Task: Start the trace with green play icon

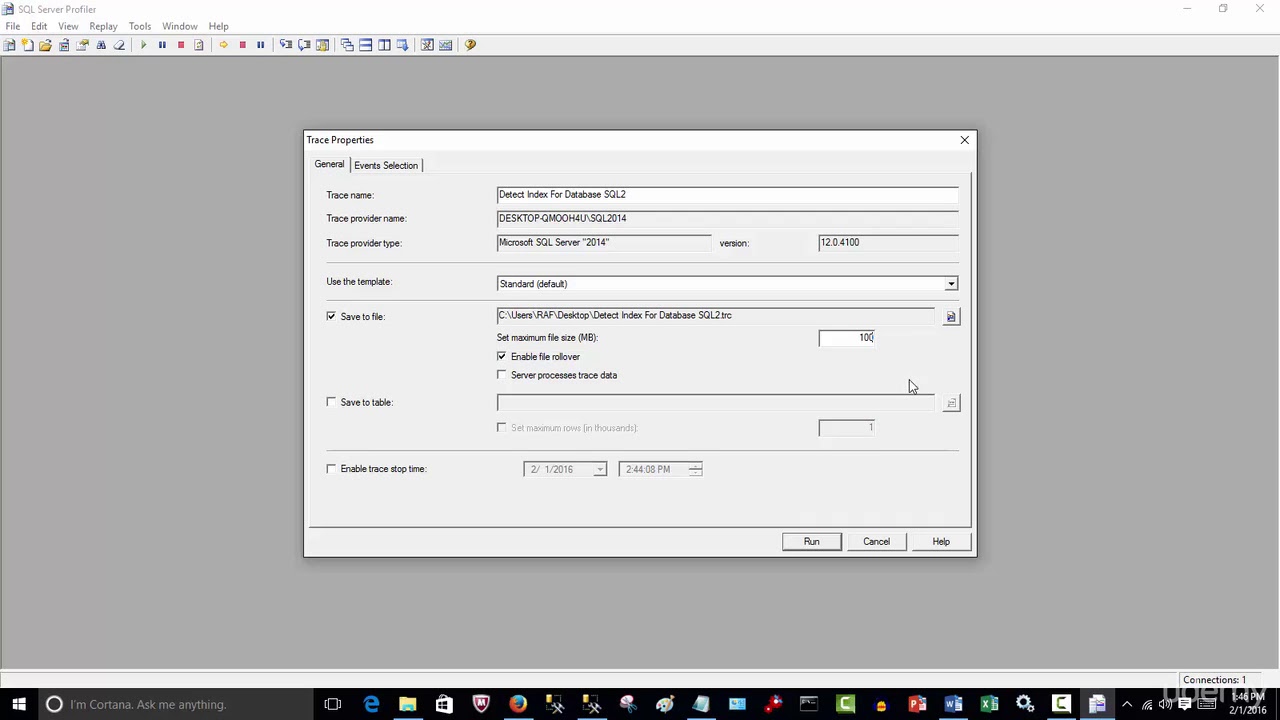Action: (x=143, y=45)
